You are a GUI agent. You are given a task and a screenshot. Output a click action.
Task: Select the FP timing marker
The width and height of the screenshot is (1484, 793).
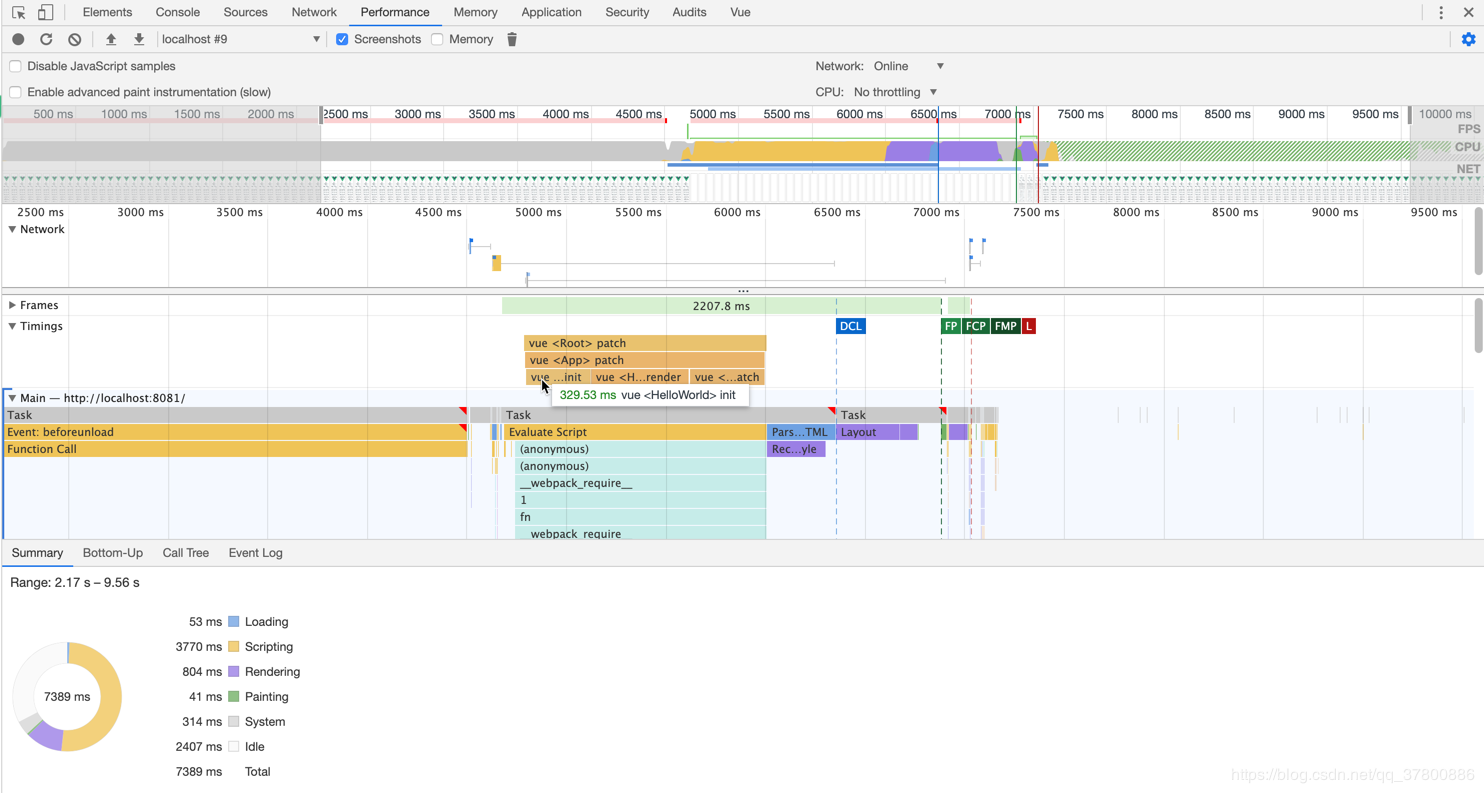[951, 326]
